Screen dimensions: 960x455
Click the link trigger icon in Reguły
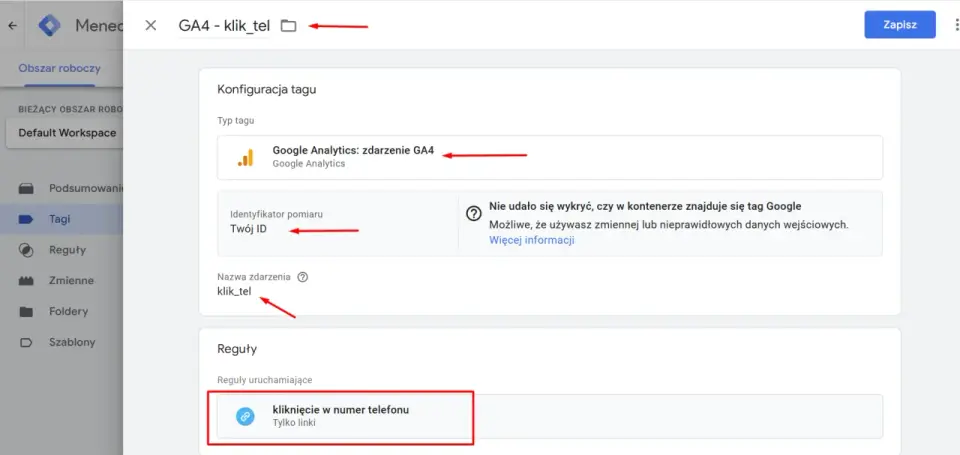[x=245, y=416]
